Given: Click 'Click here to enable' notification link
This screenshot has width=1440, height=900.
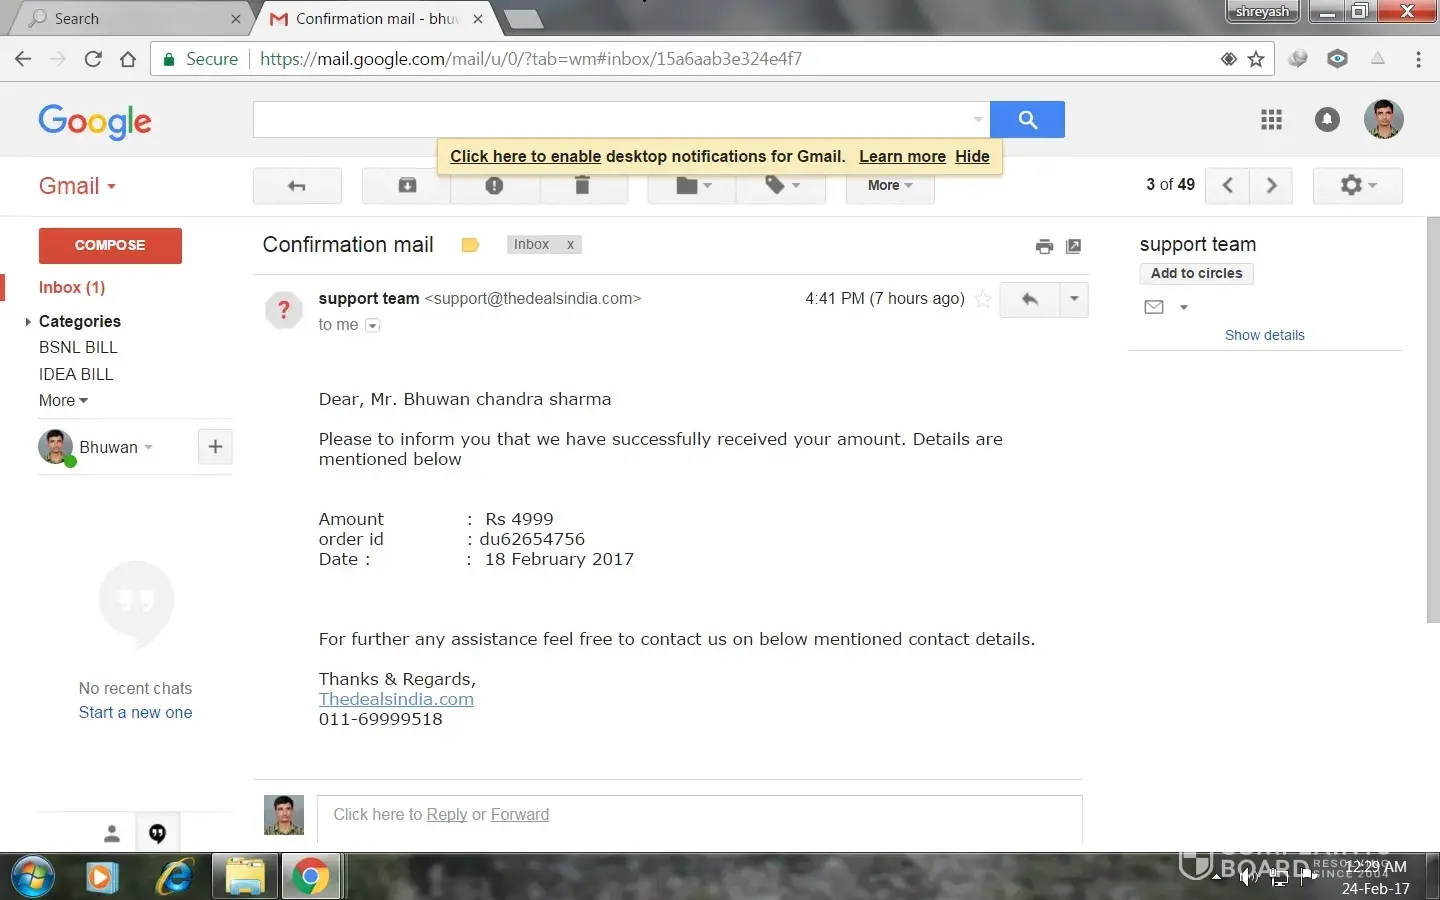Looking at the screenshot, I should (525, 157).
